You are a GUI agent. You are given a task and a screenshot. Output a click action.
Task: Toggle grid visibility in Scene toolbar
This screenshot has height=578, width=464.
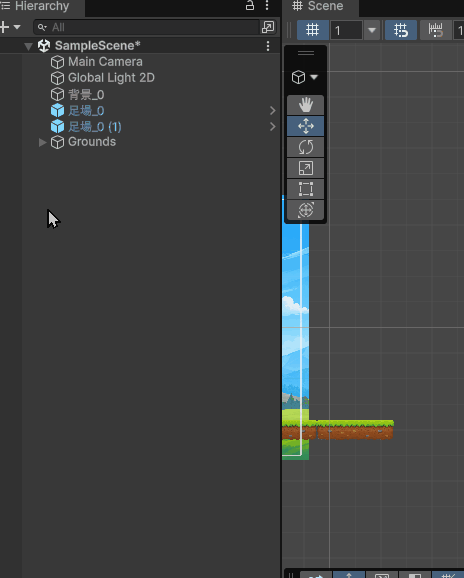point(313,30)
